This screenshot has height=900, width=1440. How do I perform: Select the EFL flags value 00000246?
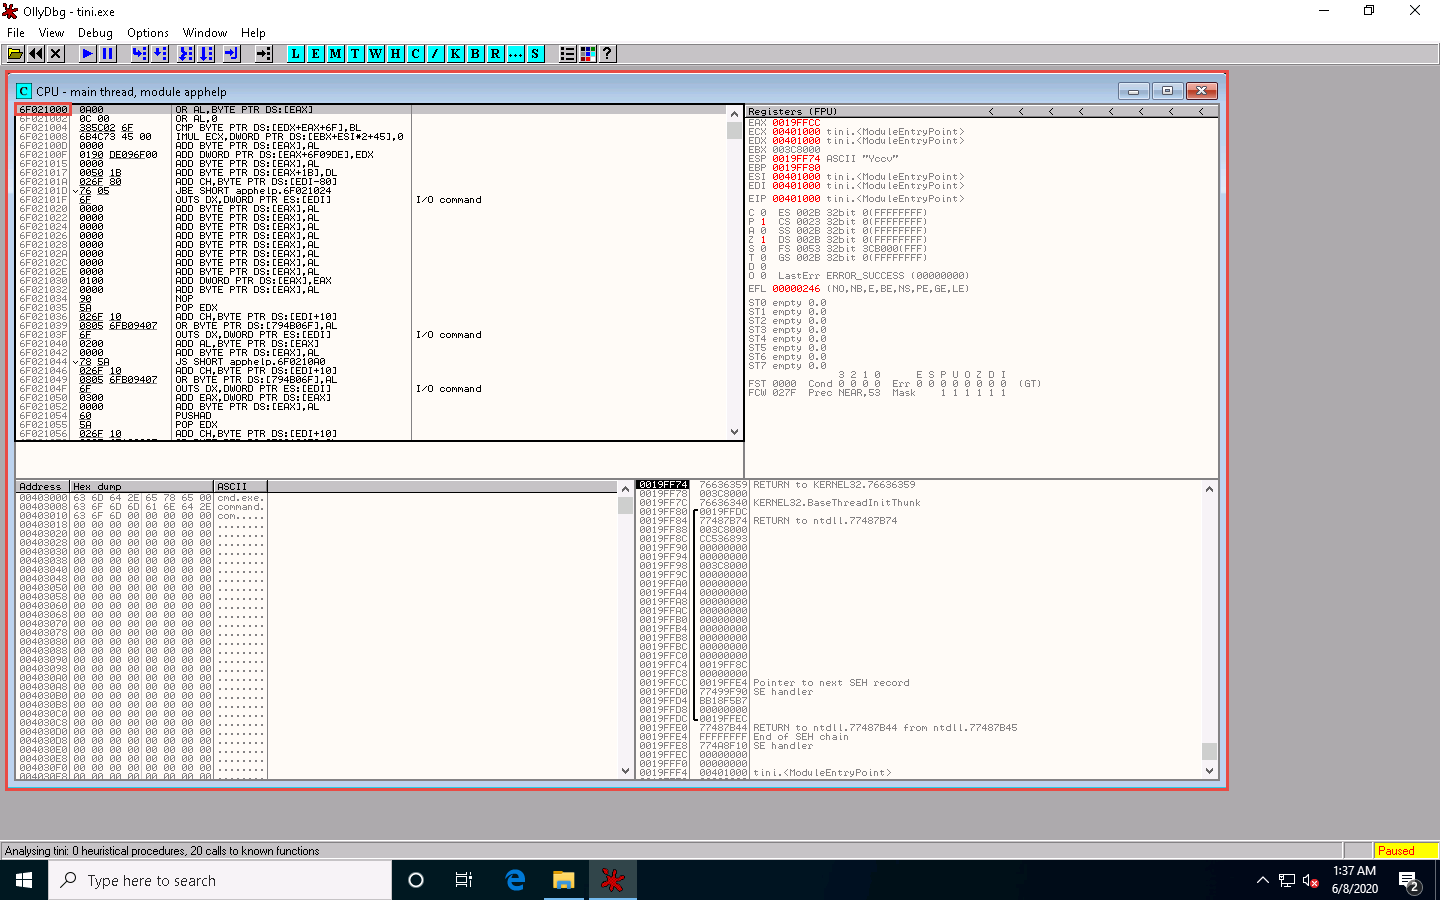[x=796, y=289]
